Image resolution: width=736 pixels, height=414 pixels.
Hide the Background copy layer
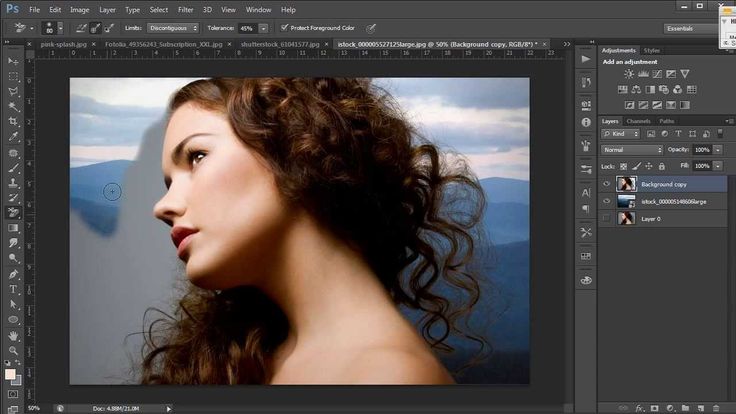pos(606,184)
